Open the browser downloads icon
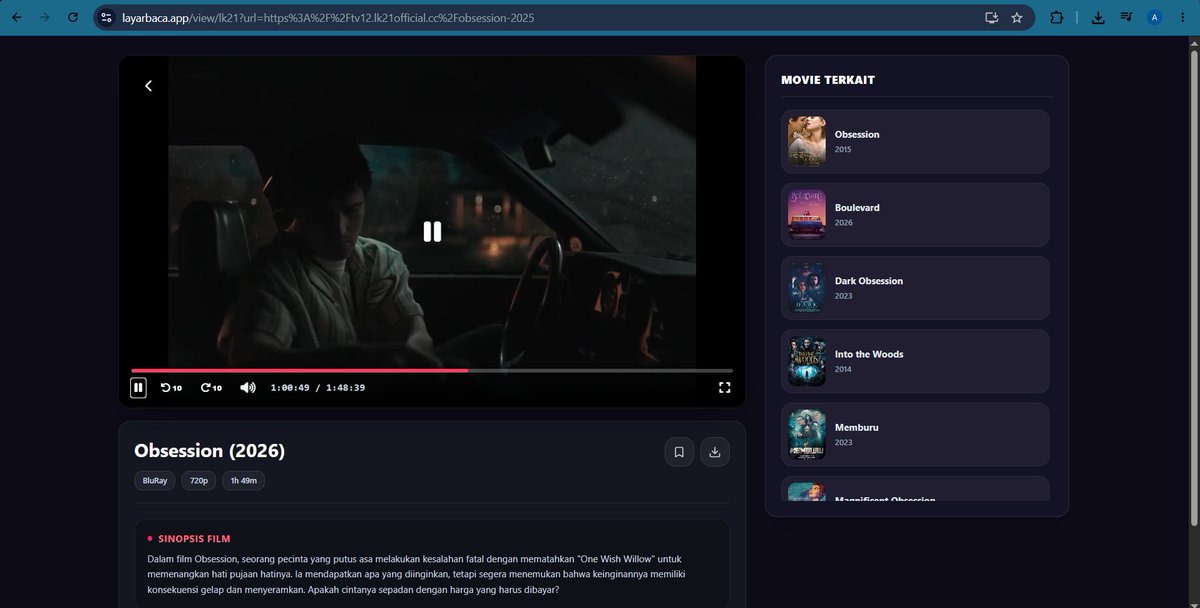 [x=1098, y=17]
